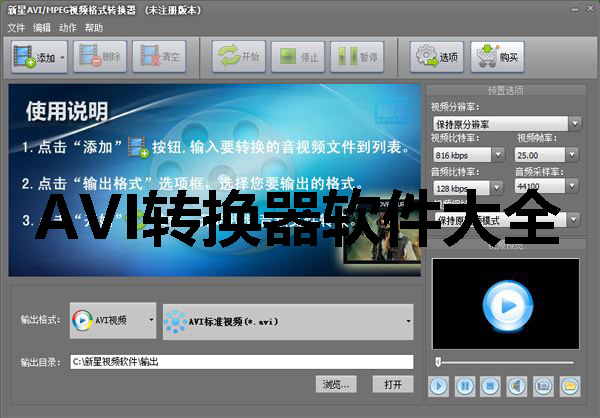Expand the 视频分辨率 dropdown

575,124
